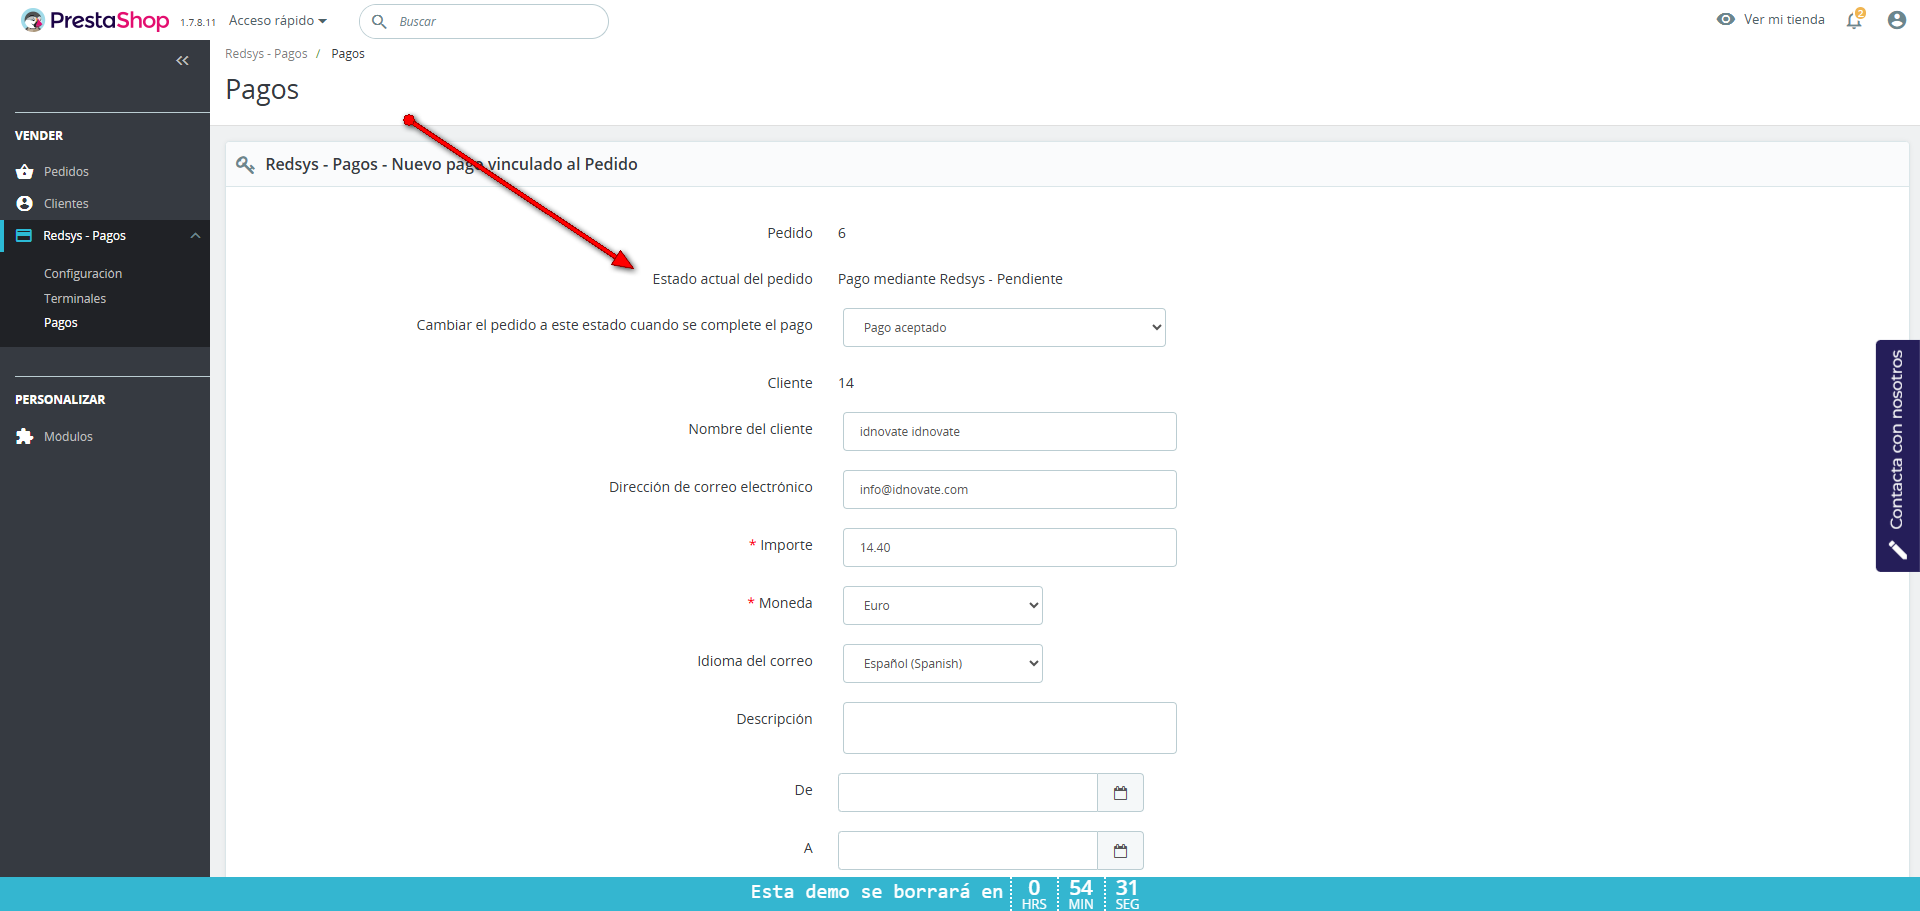1920x911 pixels.
Task: Click the Modulos puzzle piece icon
Action: [x=25, y=437]
